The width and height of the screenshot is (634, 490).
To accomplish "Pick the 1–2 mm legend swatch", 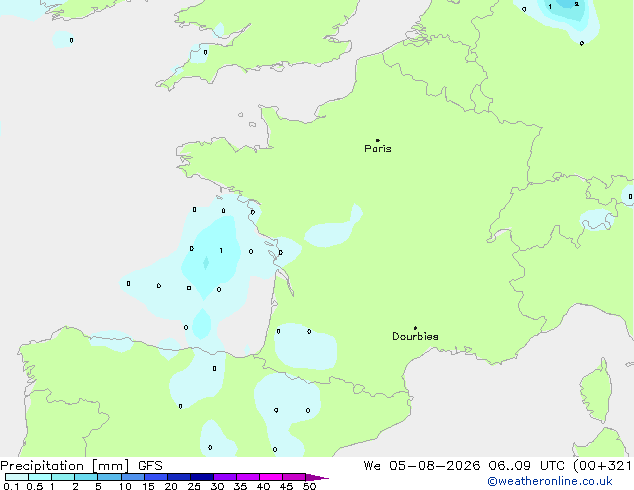I will pyautogui.click(x=63, y=477).
